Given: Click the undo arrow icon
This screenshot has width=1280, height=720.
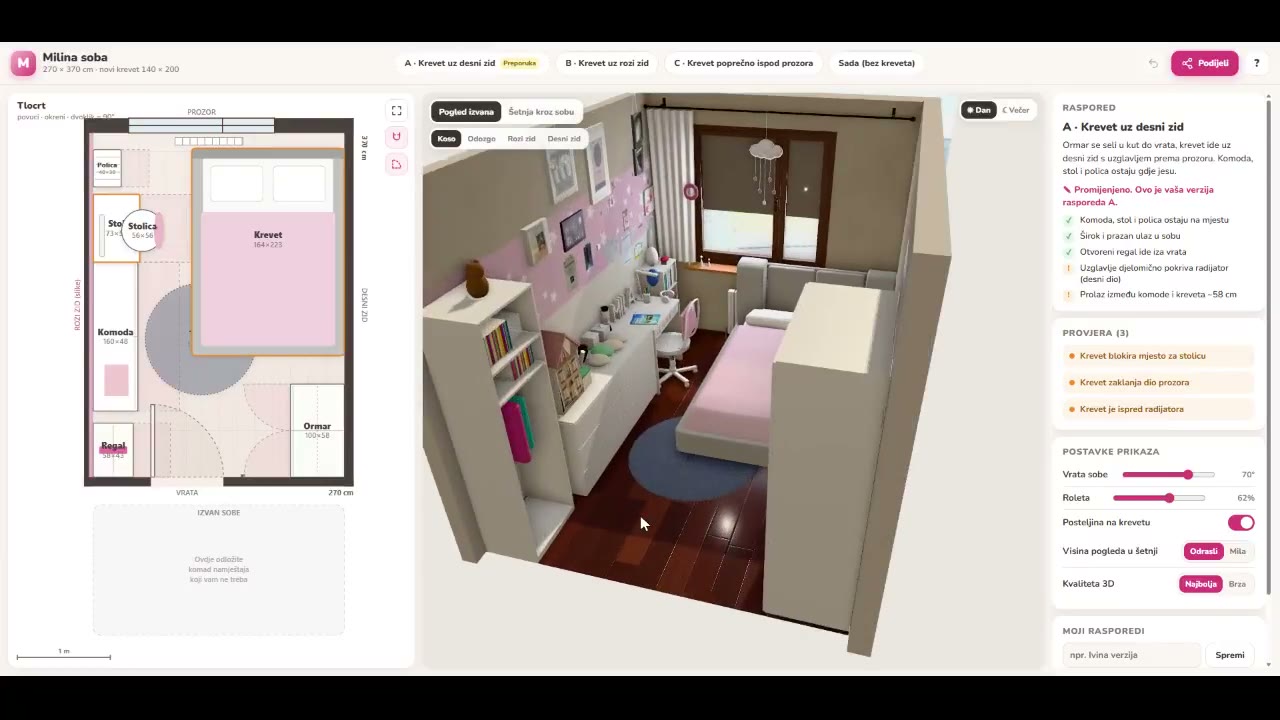Looking at the screenshot, I should [x=1153, y=63].
